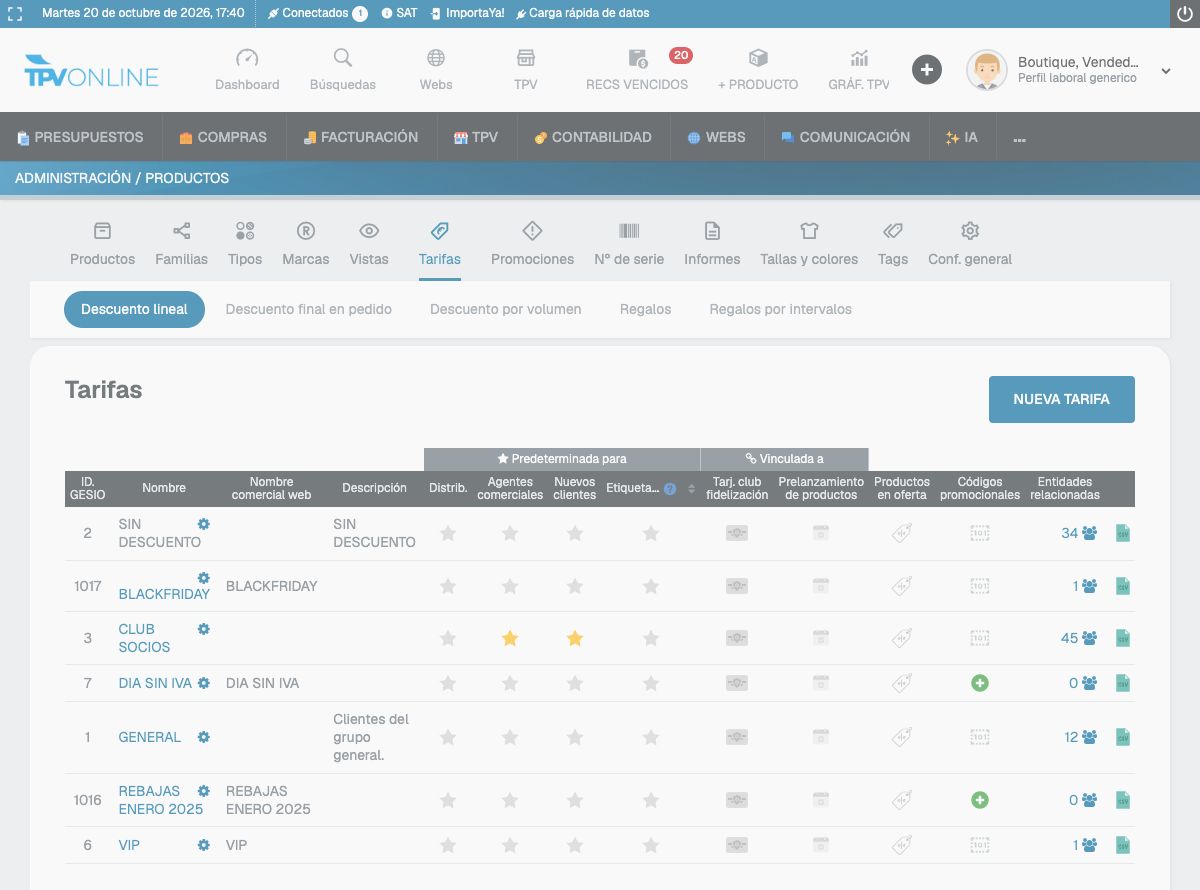This screenshot has width=1200, height=890.
Task: Open settings gear for VIP tariff
Action: [x=204, y=845]
